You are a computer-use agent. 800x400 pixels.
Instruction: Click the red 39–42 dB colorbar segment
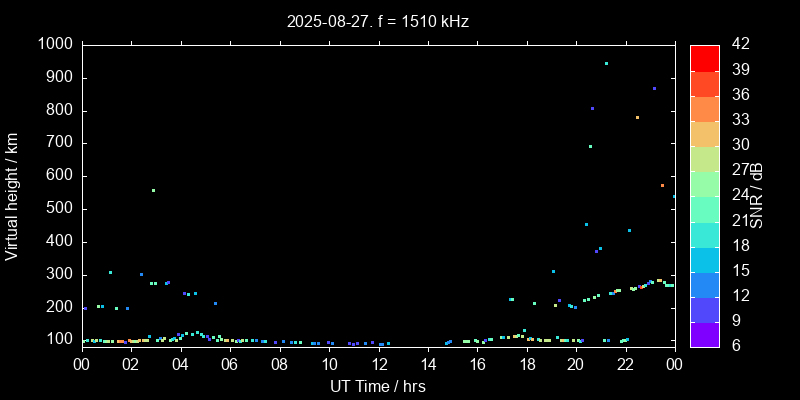click(x=704, y=58)
